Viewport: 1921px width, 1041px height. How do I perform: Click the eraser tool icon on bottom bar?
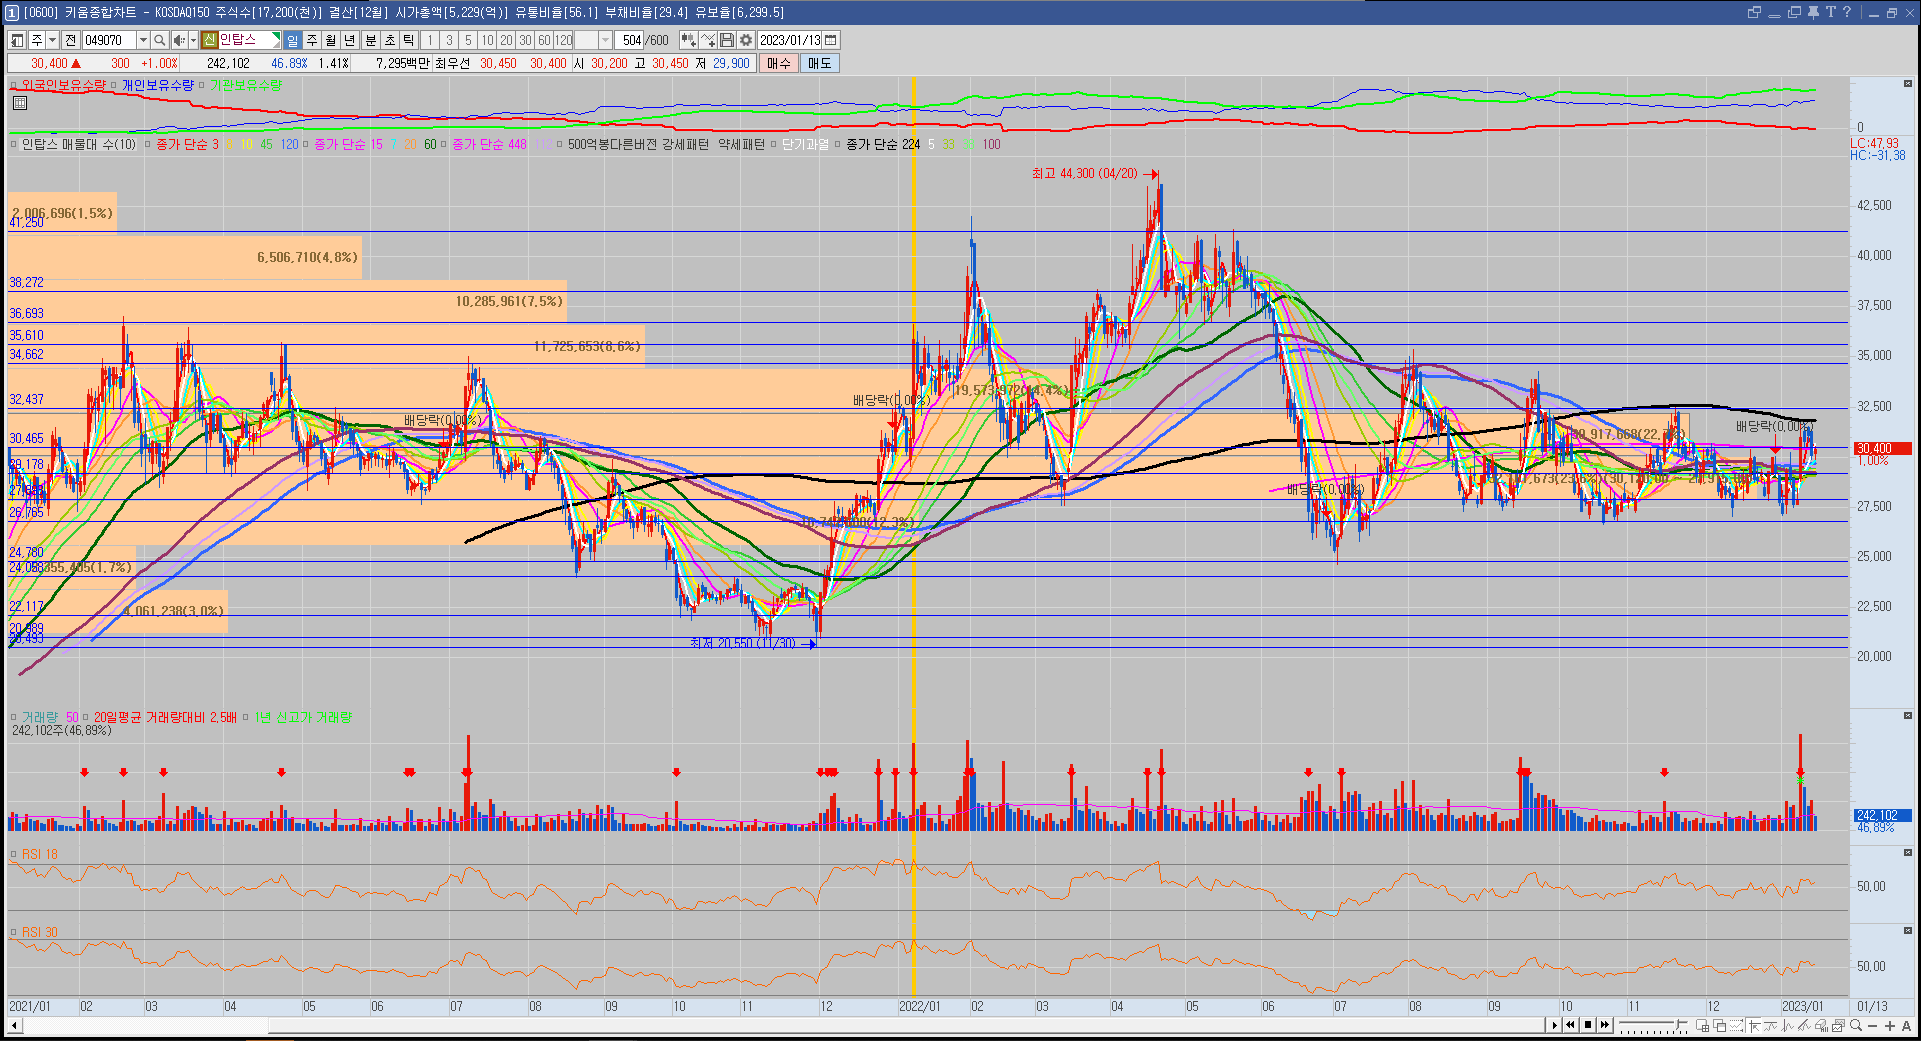coord(1821,1025)
